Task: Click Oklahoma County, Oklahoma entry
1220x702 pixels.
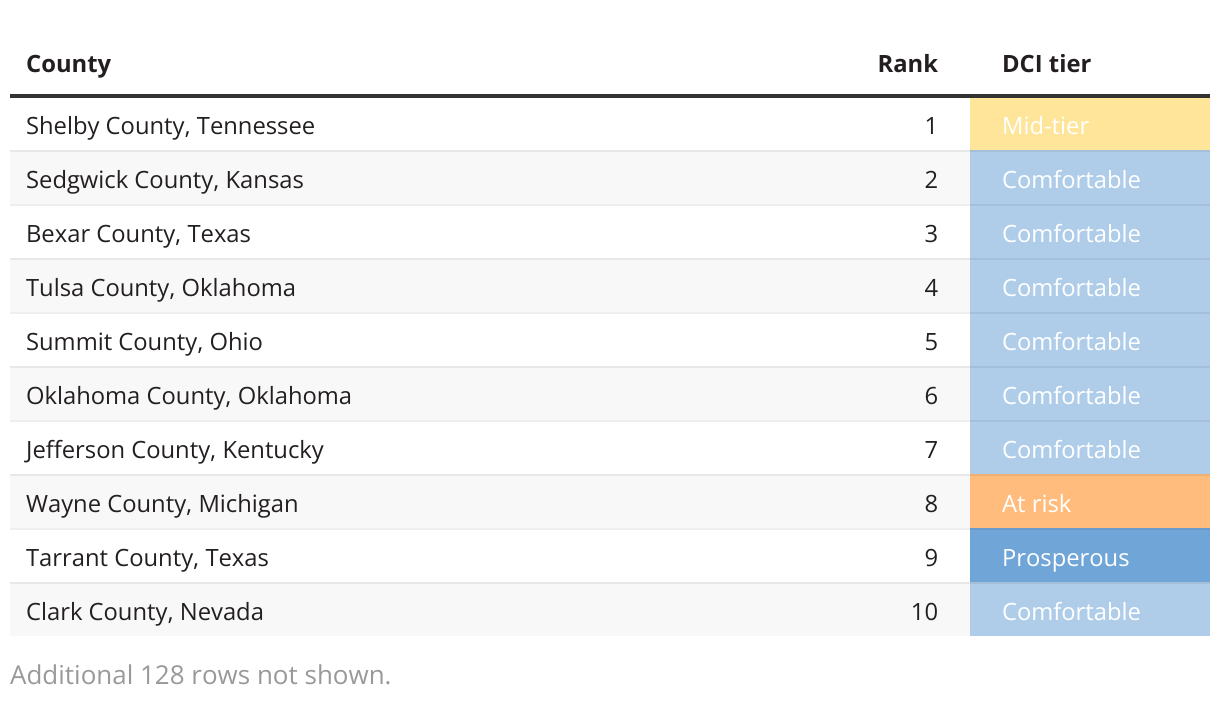Action: pos(189,396)
